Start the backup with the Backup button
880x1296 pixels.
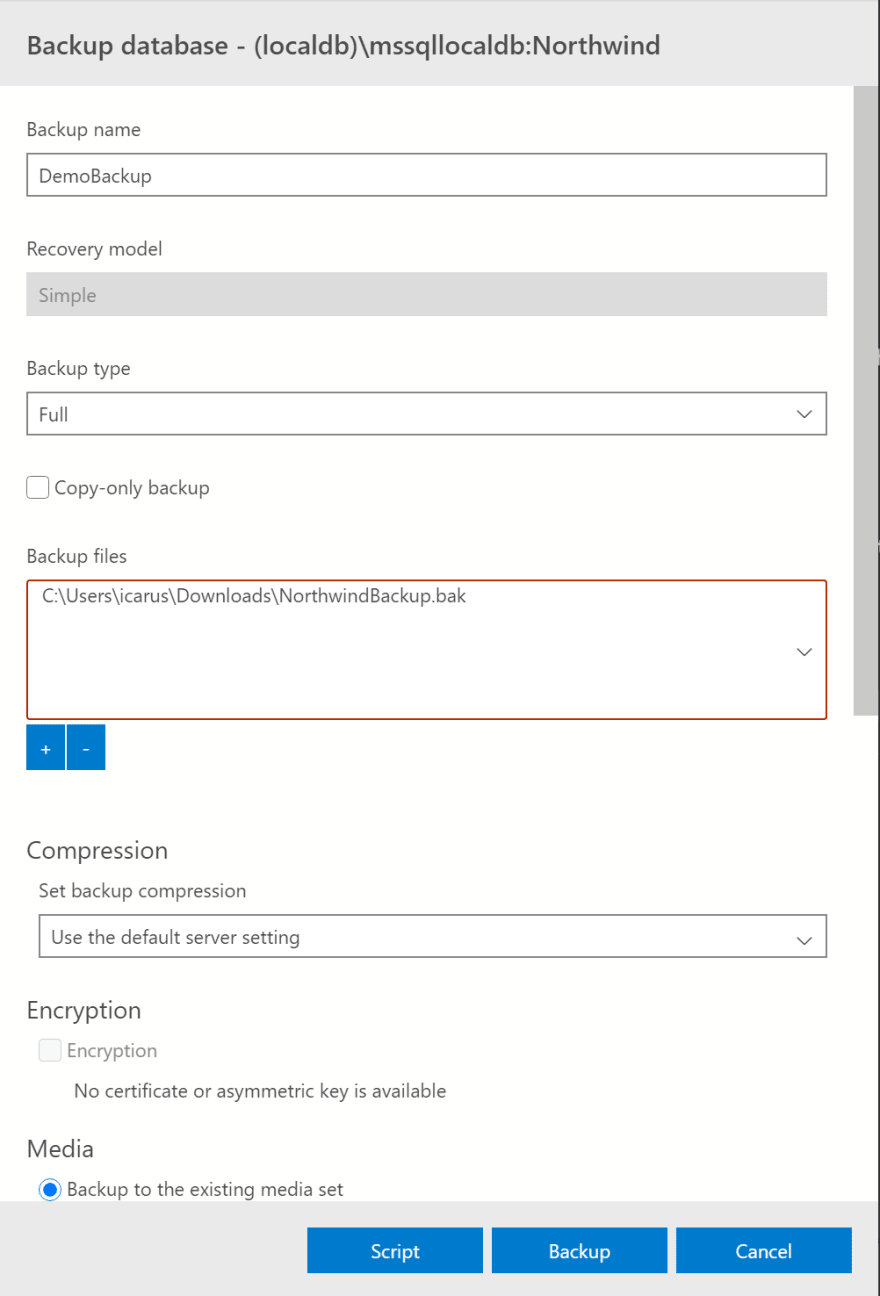[579, 1251]
